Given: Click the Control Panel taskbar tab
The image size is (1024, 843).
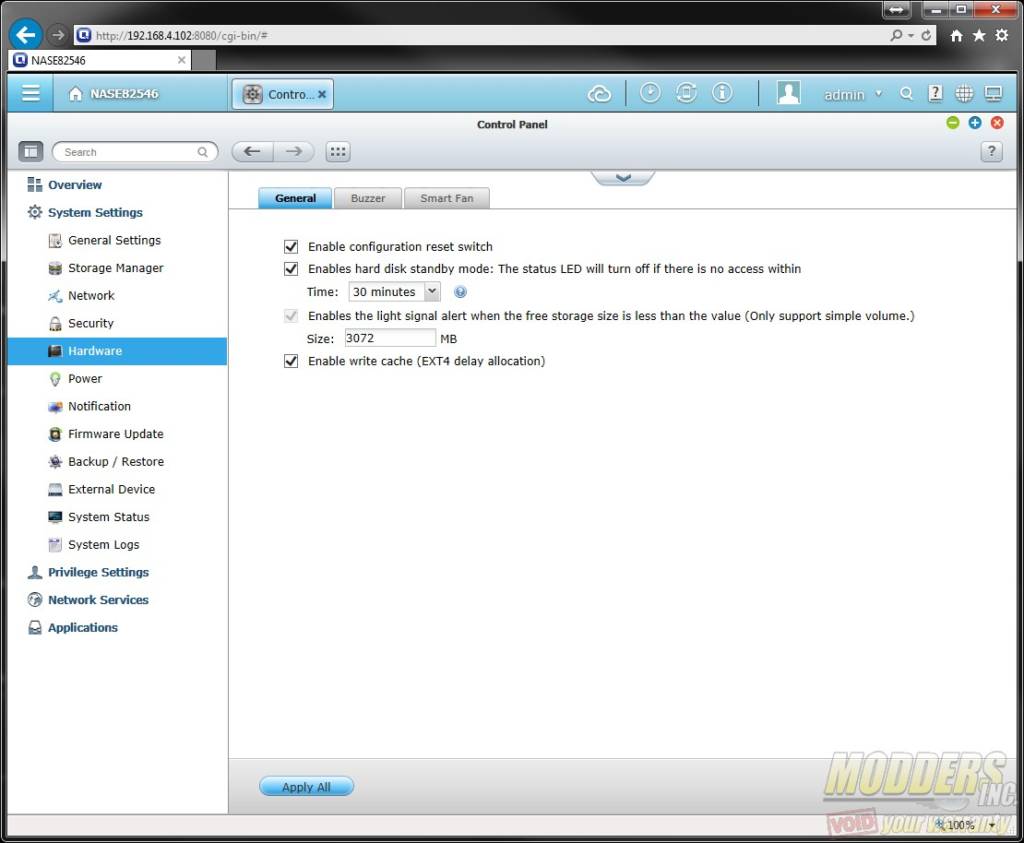Looking at the screenshot, I should click(283, 94).
